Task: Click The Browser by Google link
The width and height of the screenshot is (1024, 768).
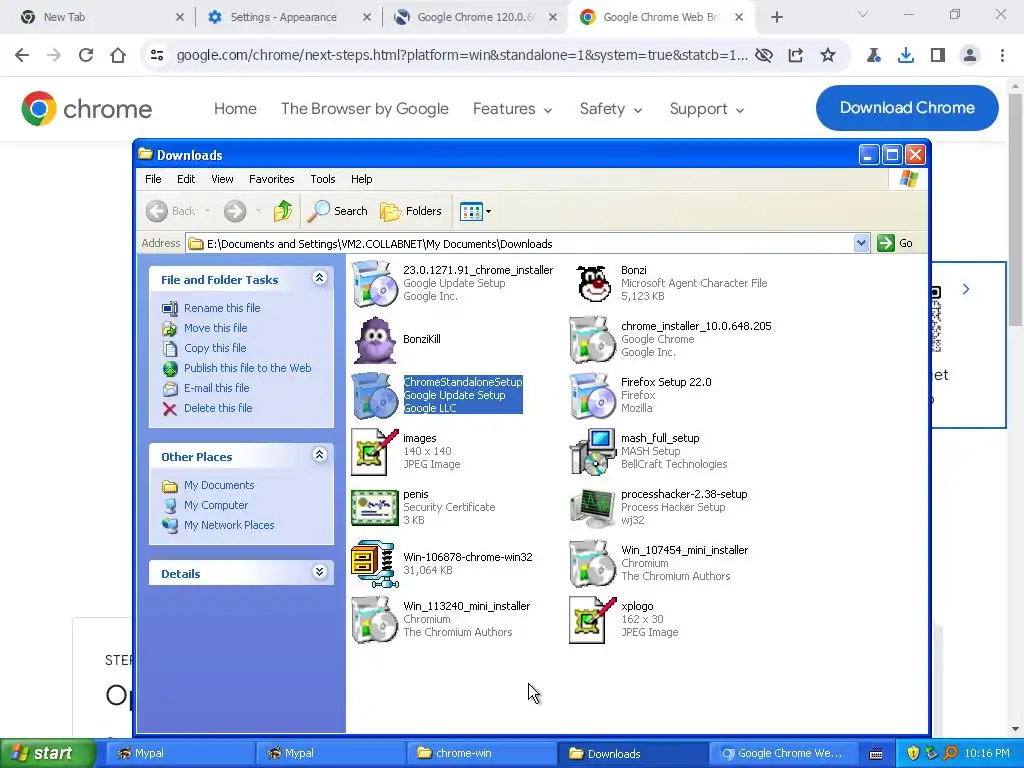Action: pos(364,109)
